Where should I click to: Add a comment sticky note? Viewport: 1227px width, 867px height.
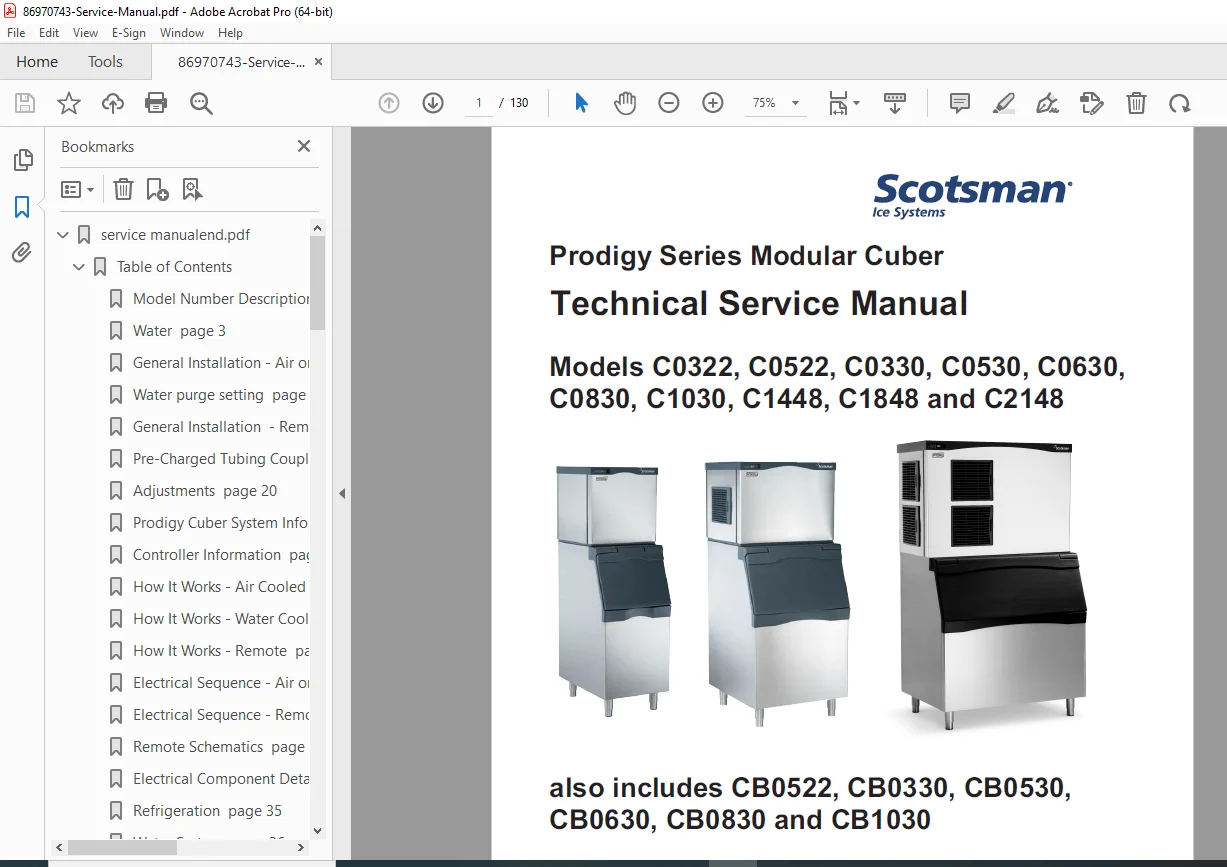(960, 103)
